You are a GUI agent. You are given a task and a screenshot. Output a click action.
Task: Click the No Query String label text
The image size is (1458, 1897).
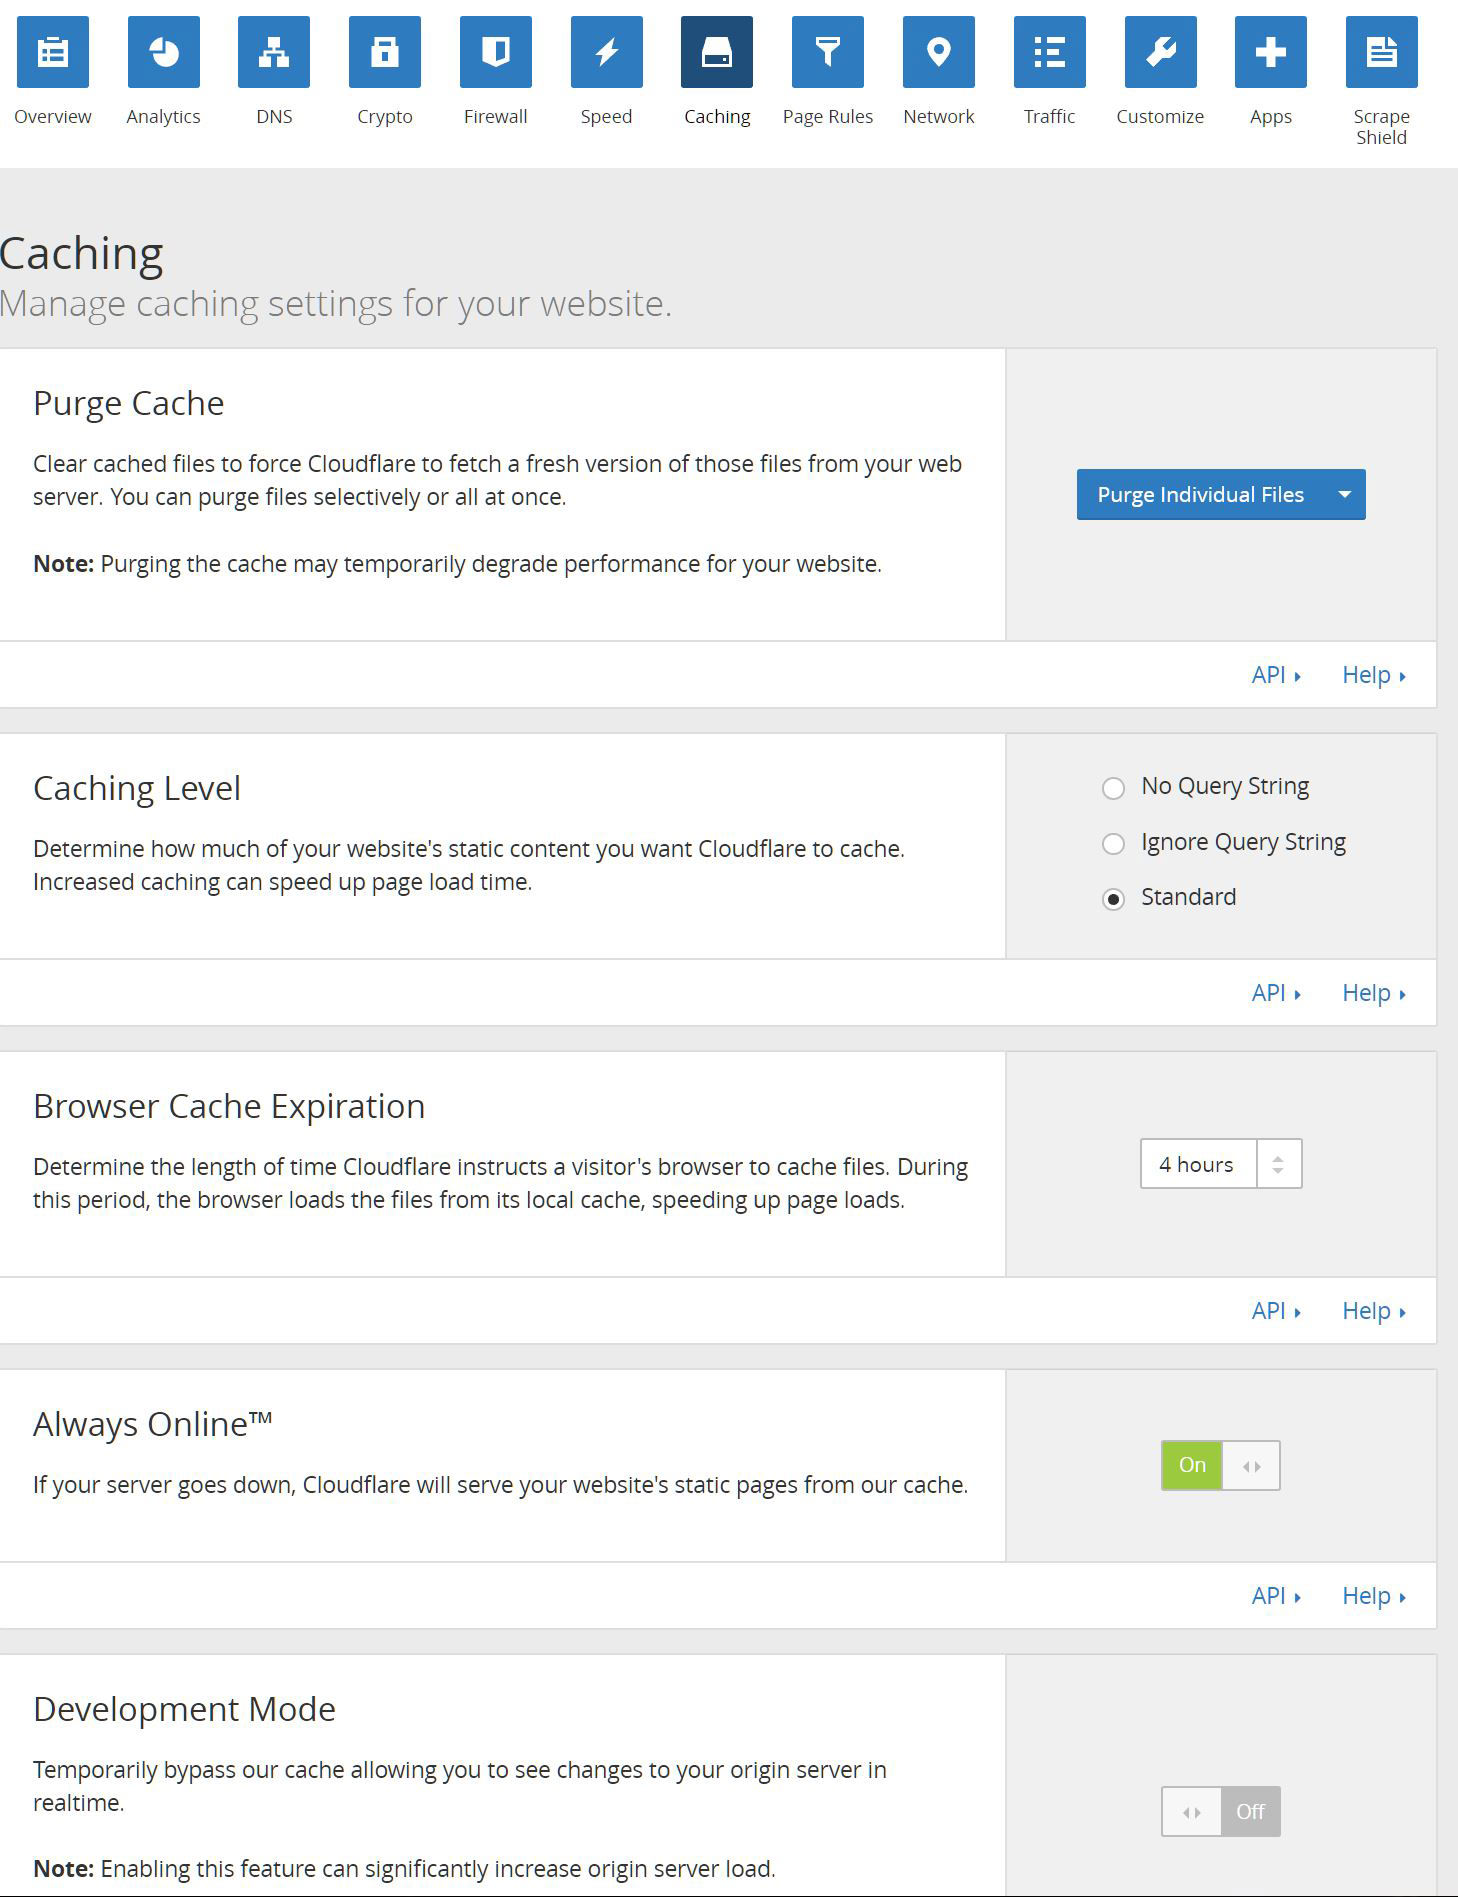point(1225,787)
